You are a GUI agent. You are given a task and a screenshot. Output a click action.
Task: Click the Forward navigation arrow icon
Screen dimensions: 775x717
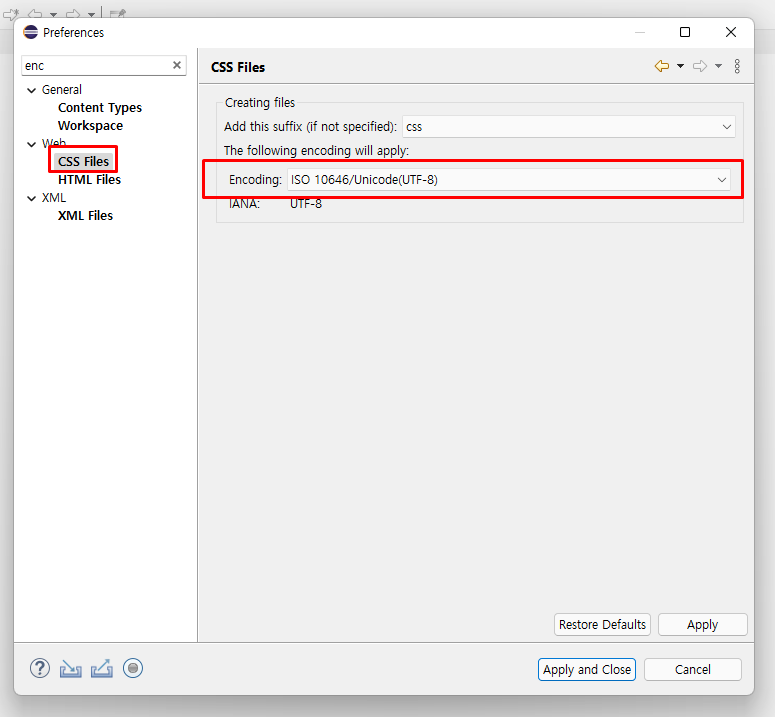(x=700, y=66)
